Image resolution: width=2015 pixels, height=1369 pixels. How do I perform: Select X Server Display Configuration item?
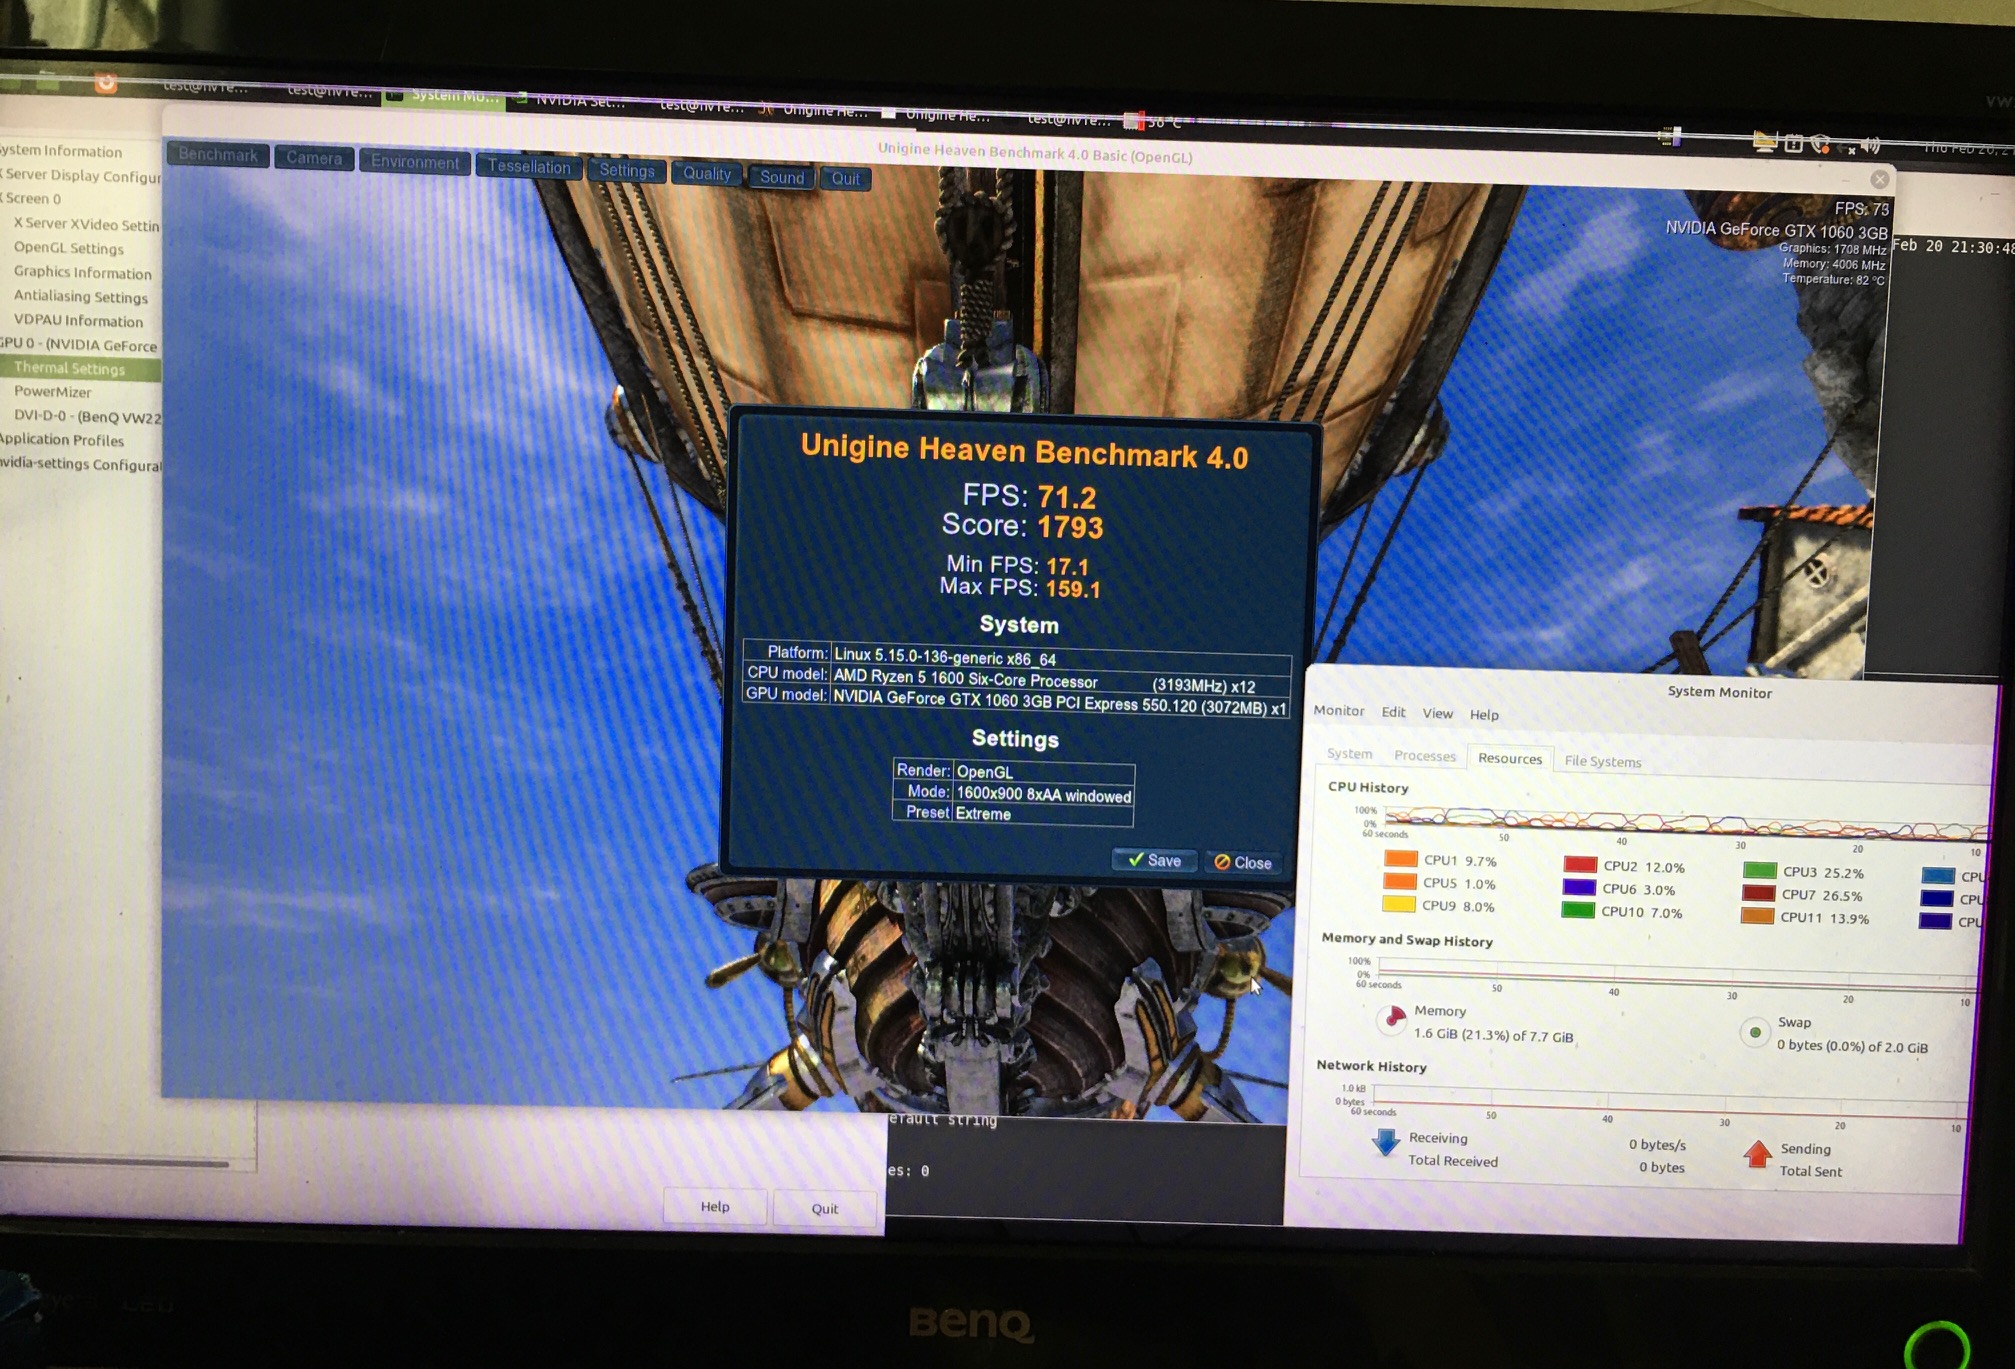82,175
